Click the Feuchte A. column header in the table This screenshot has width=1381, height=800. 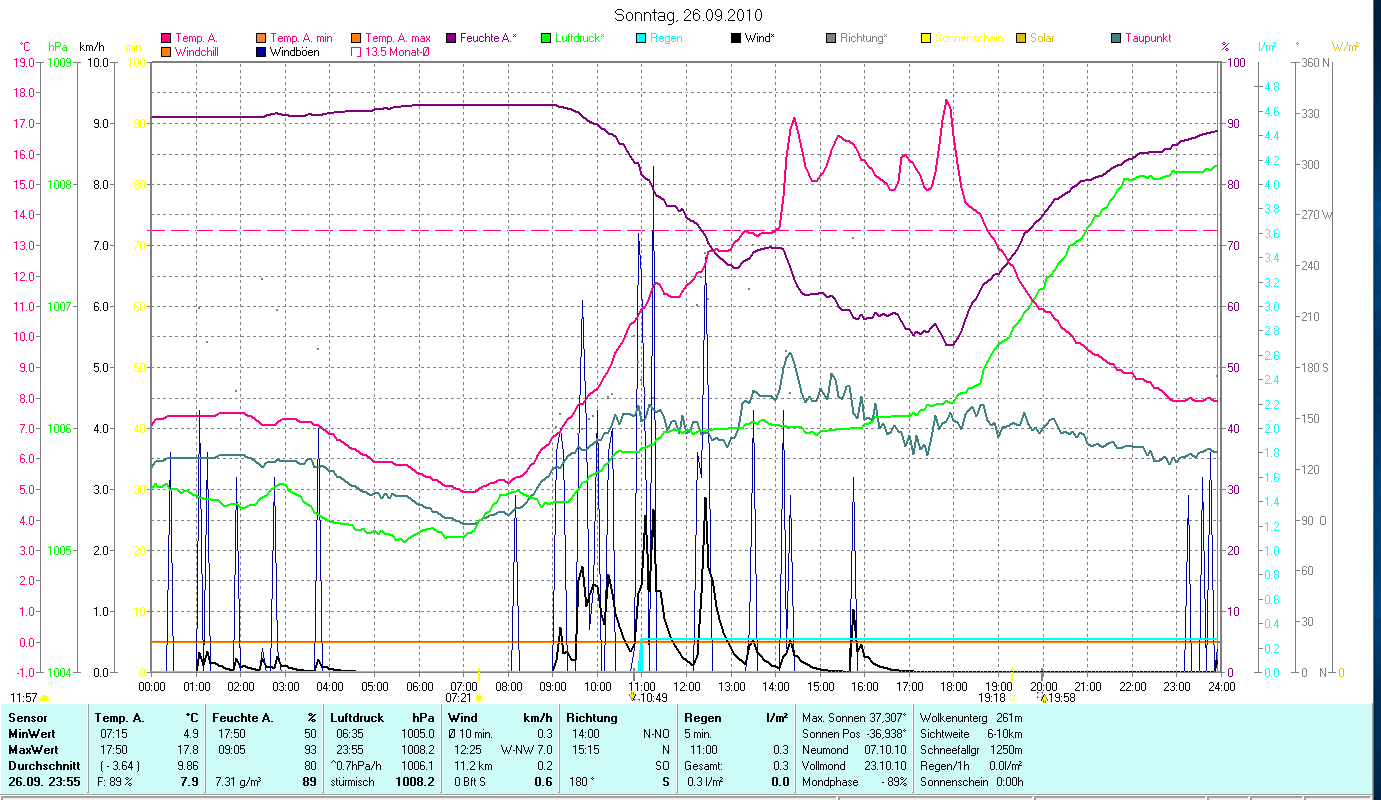pyautogui.click(x=241, y=717)
